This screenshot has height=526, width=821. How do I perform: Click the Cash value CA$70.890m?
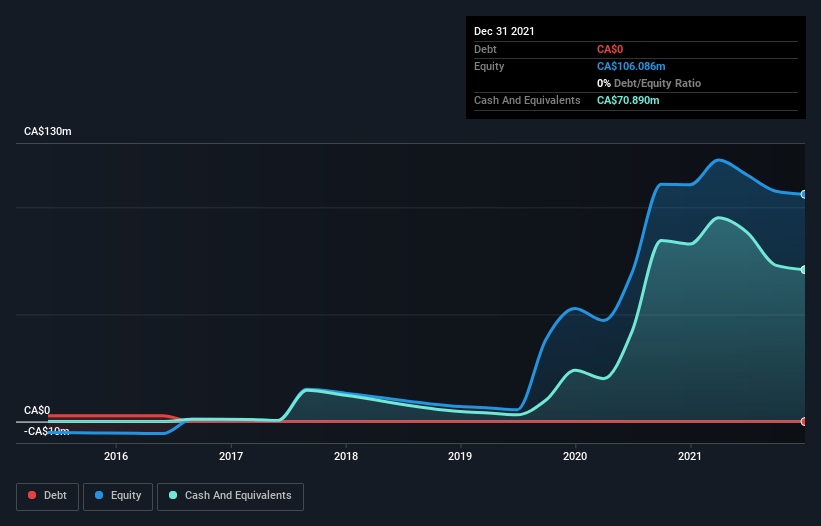[x=628, y=100]
